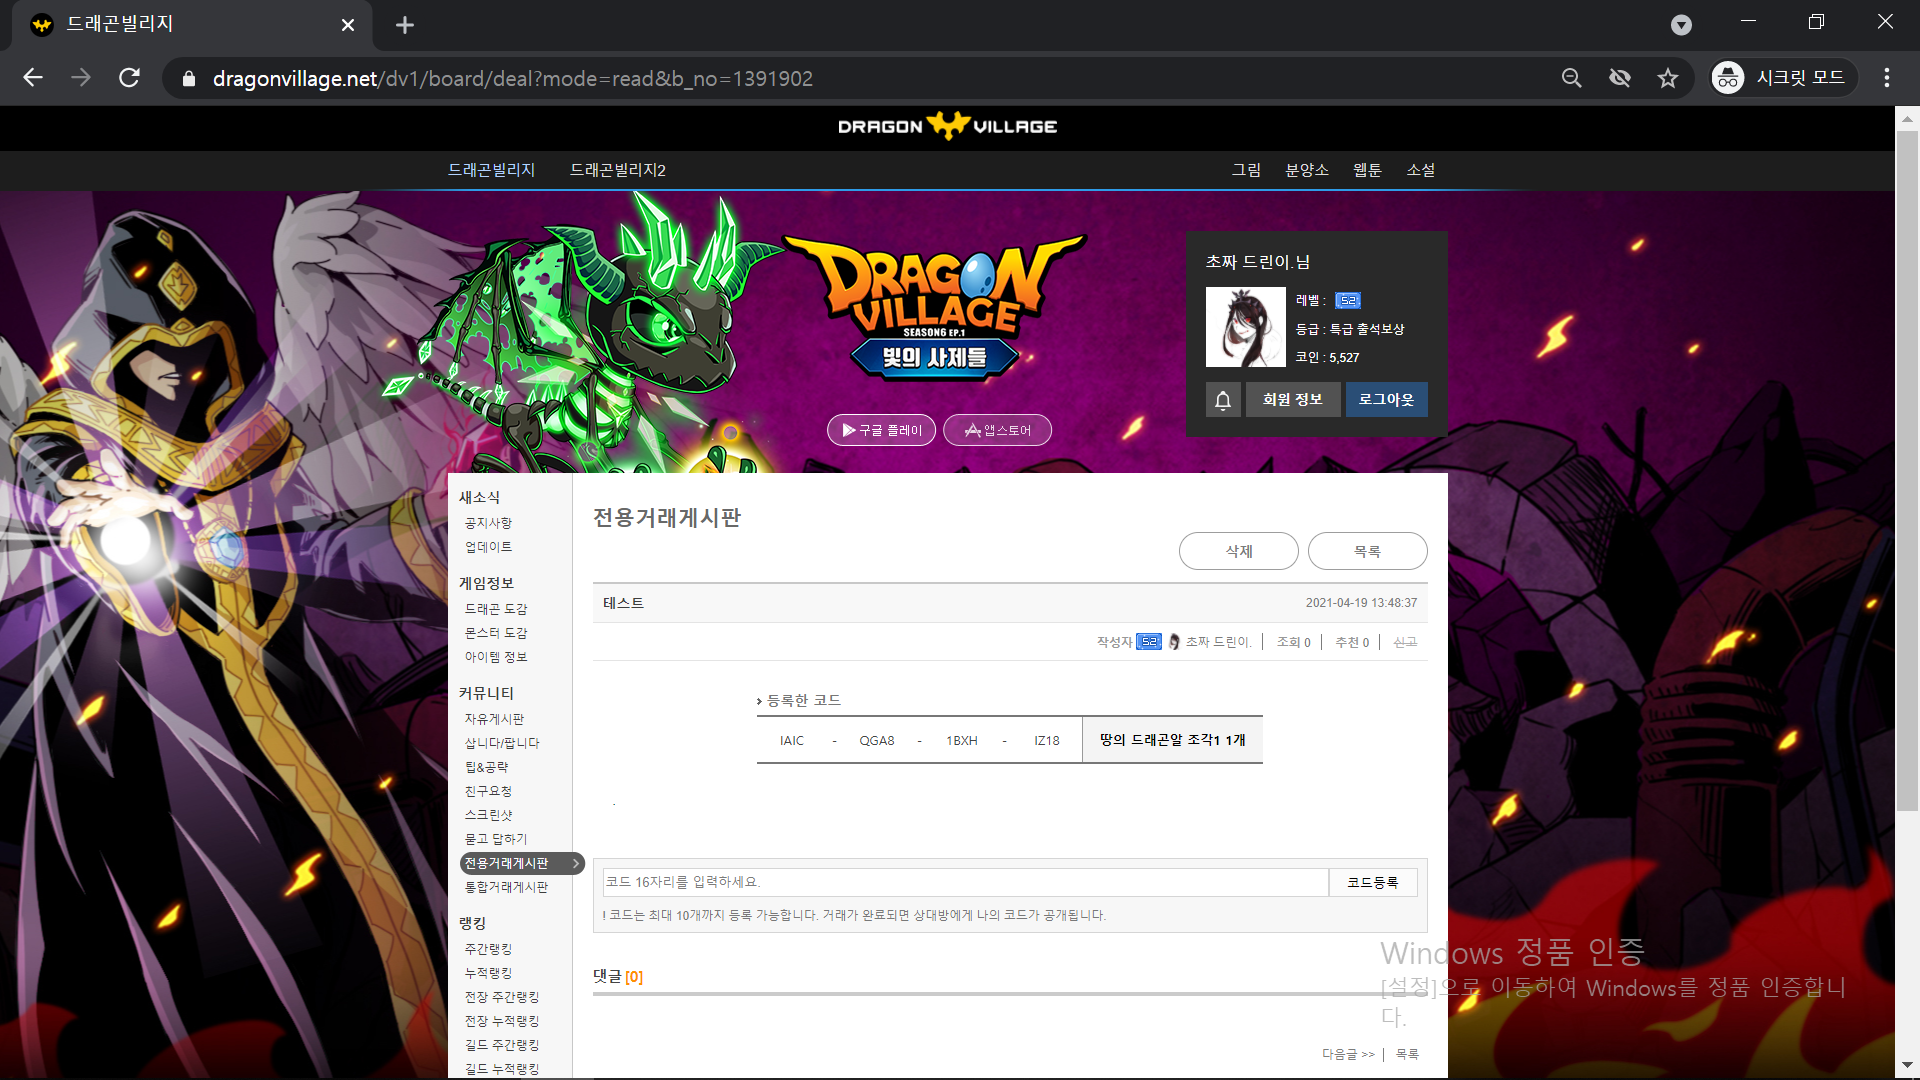
Task: Bookmark this page with the star icon
Action: pyautogui.click(x=1668, y=78)
